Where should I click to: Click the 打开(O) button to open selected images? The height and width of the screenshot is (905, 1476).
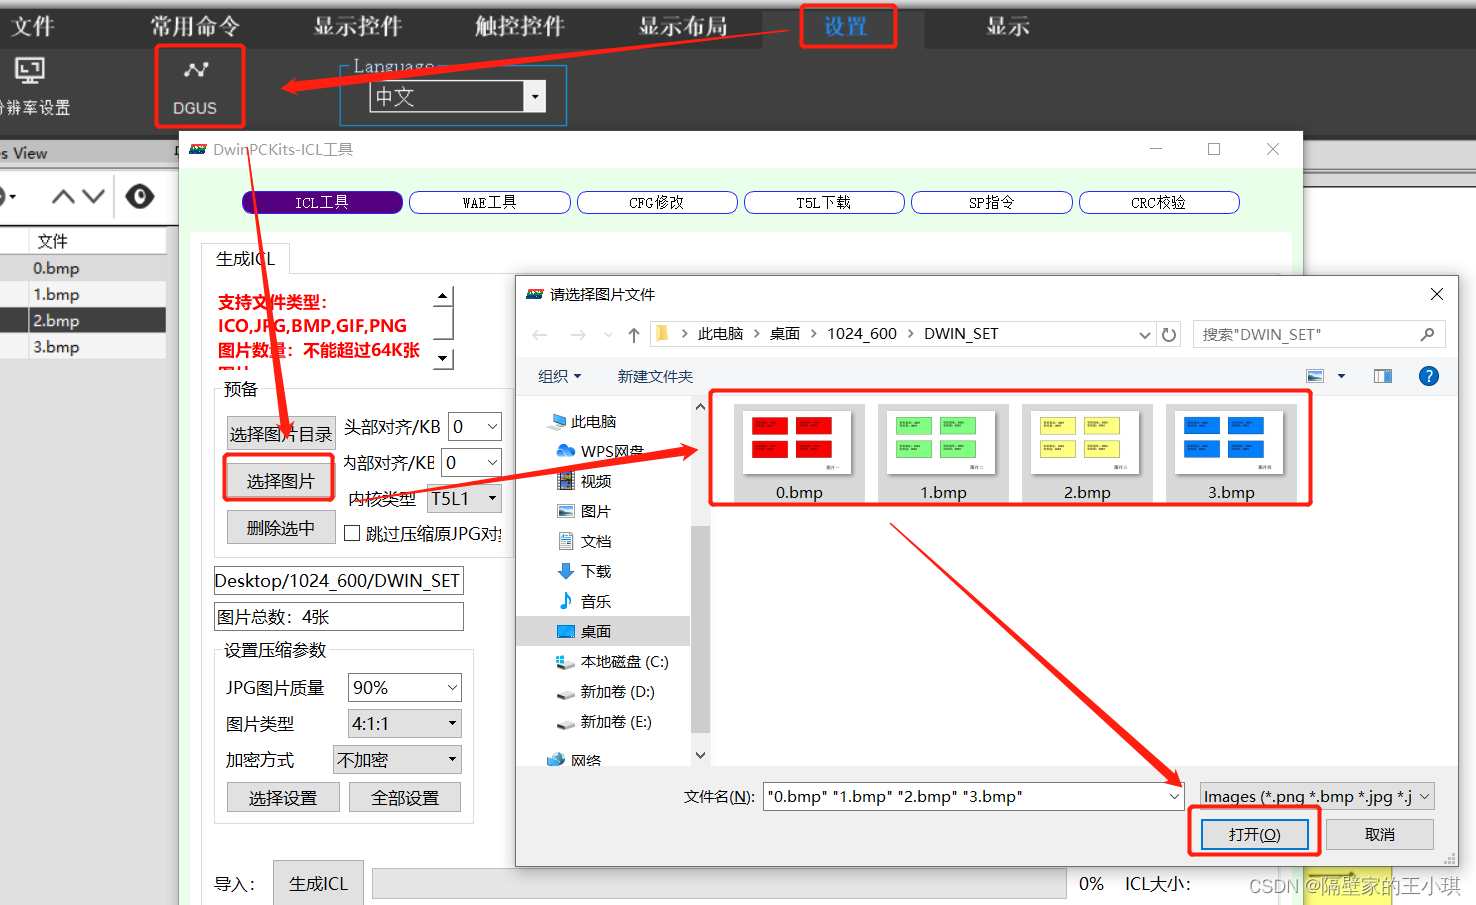[x=1255, y=833]
